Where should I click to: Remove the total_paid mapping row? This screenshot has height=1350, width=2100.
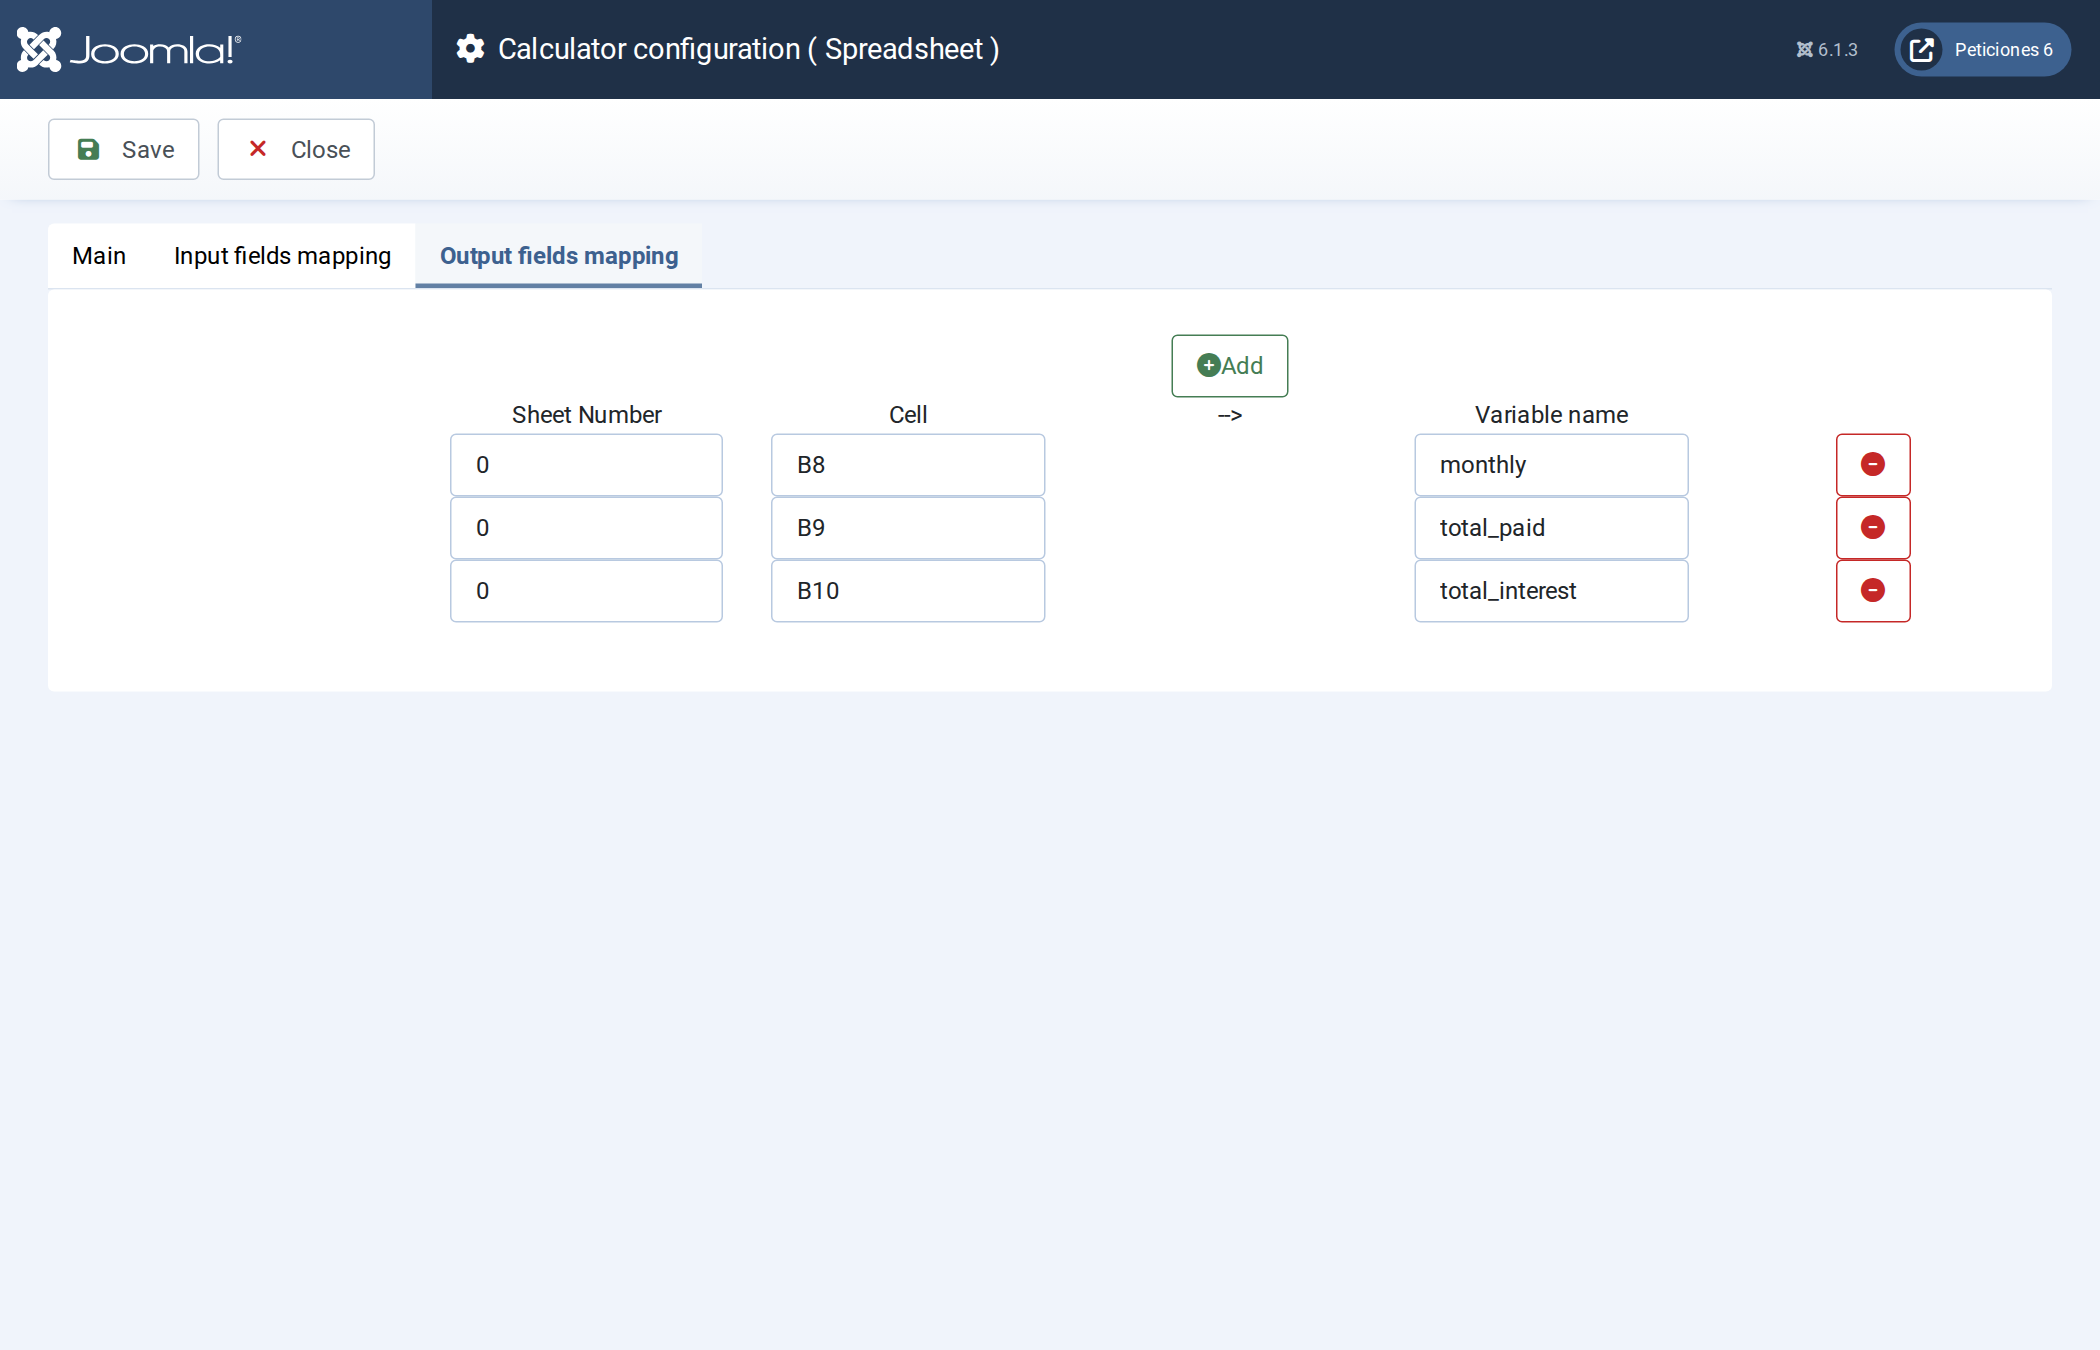pos(1873,528)
